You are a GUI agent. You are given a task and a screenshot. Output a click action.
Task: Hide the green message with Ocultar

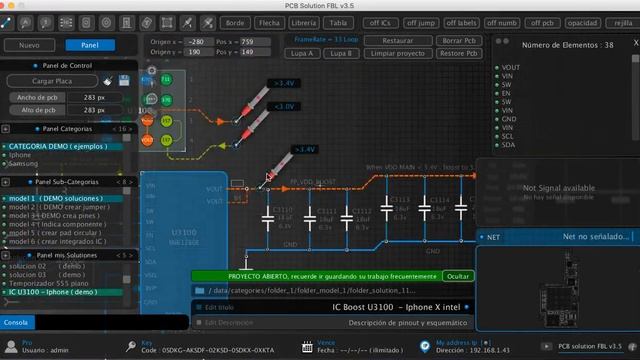click(458, 276)
